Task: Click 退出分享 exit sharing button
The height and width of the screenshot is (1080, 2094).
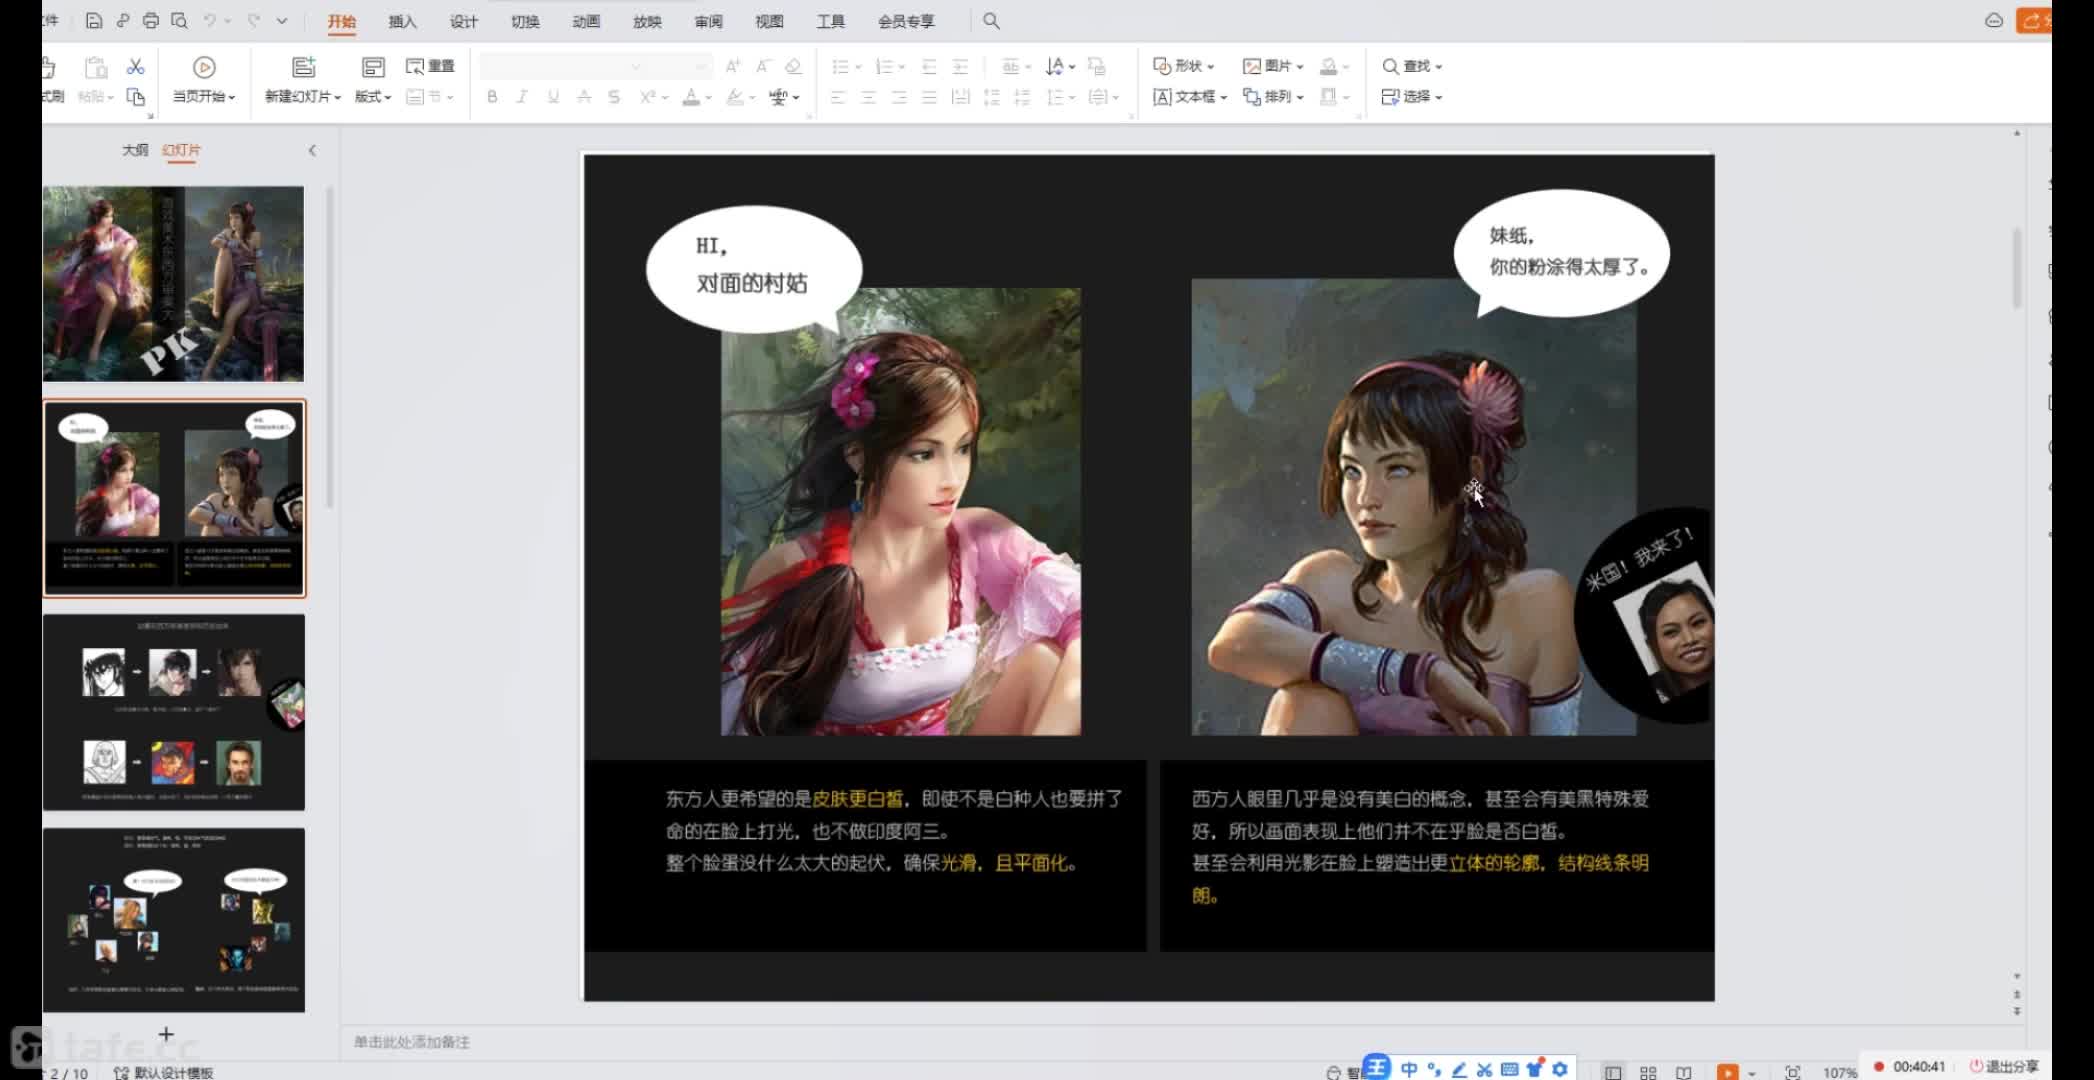Action: [2003, 1066]
